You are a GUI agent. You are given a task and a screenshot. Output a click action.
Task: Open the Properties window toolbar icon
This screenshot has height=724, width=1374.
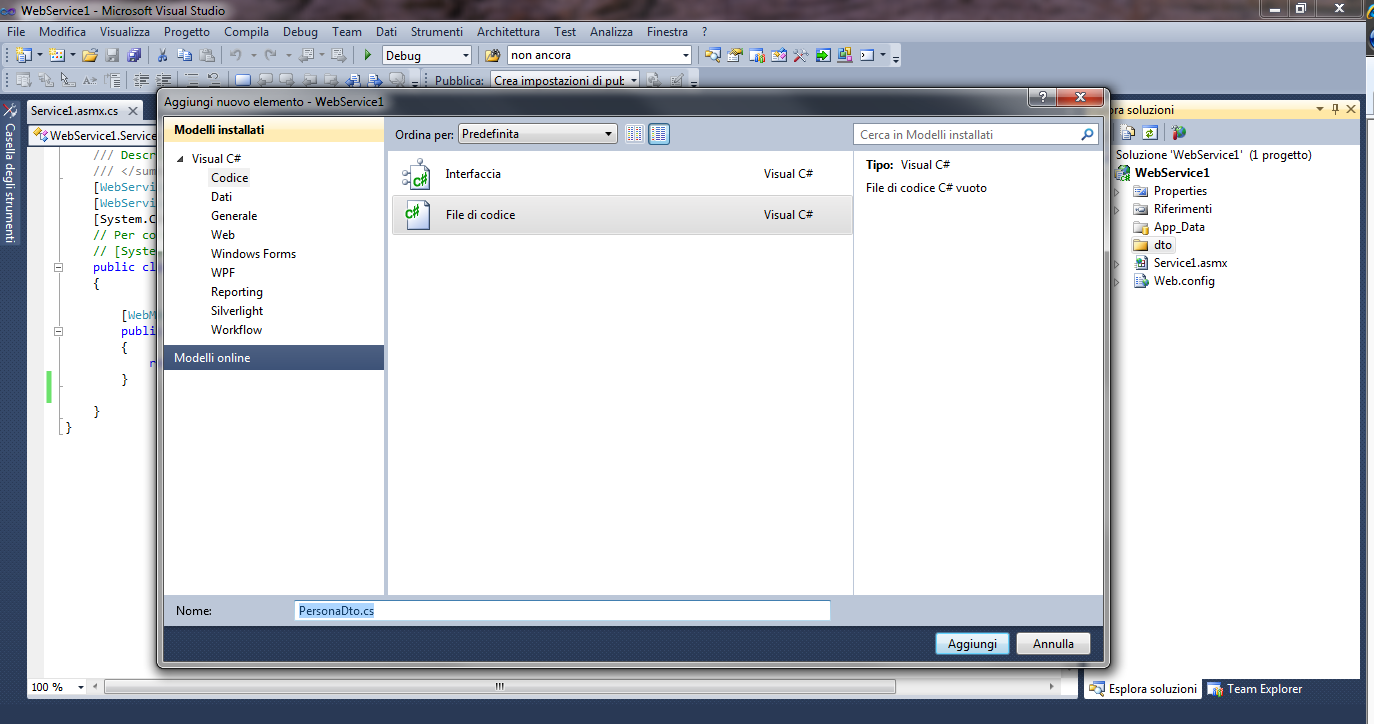click(x=735, y=55)
